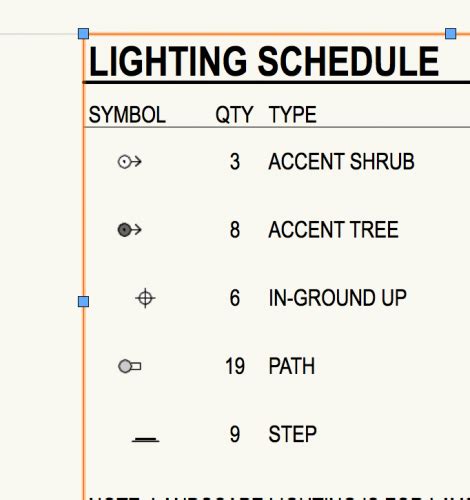470x500 pixels.
Task: Click the top-left blue selection handle
Action: coord(83,34)
